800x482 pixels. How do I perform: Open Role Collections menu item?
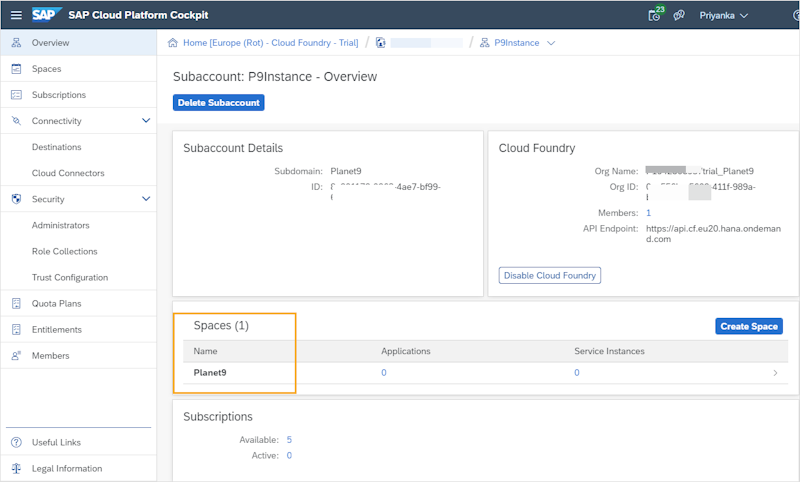point(64,251)
